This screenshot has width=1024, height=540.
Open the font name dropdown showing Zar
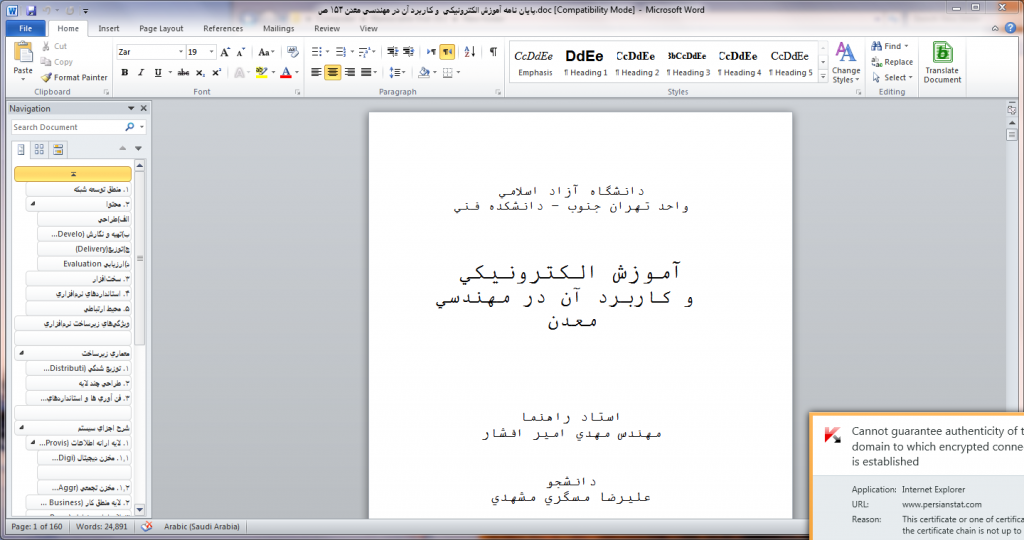pyautogui.click(x=150, y=51)
